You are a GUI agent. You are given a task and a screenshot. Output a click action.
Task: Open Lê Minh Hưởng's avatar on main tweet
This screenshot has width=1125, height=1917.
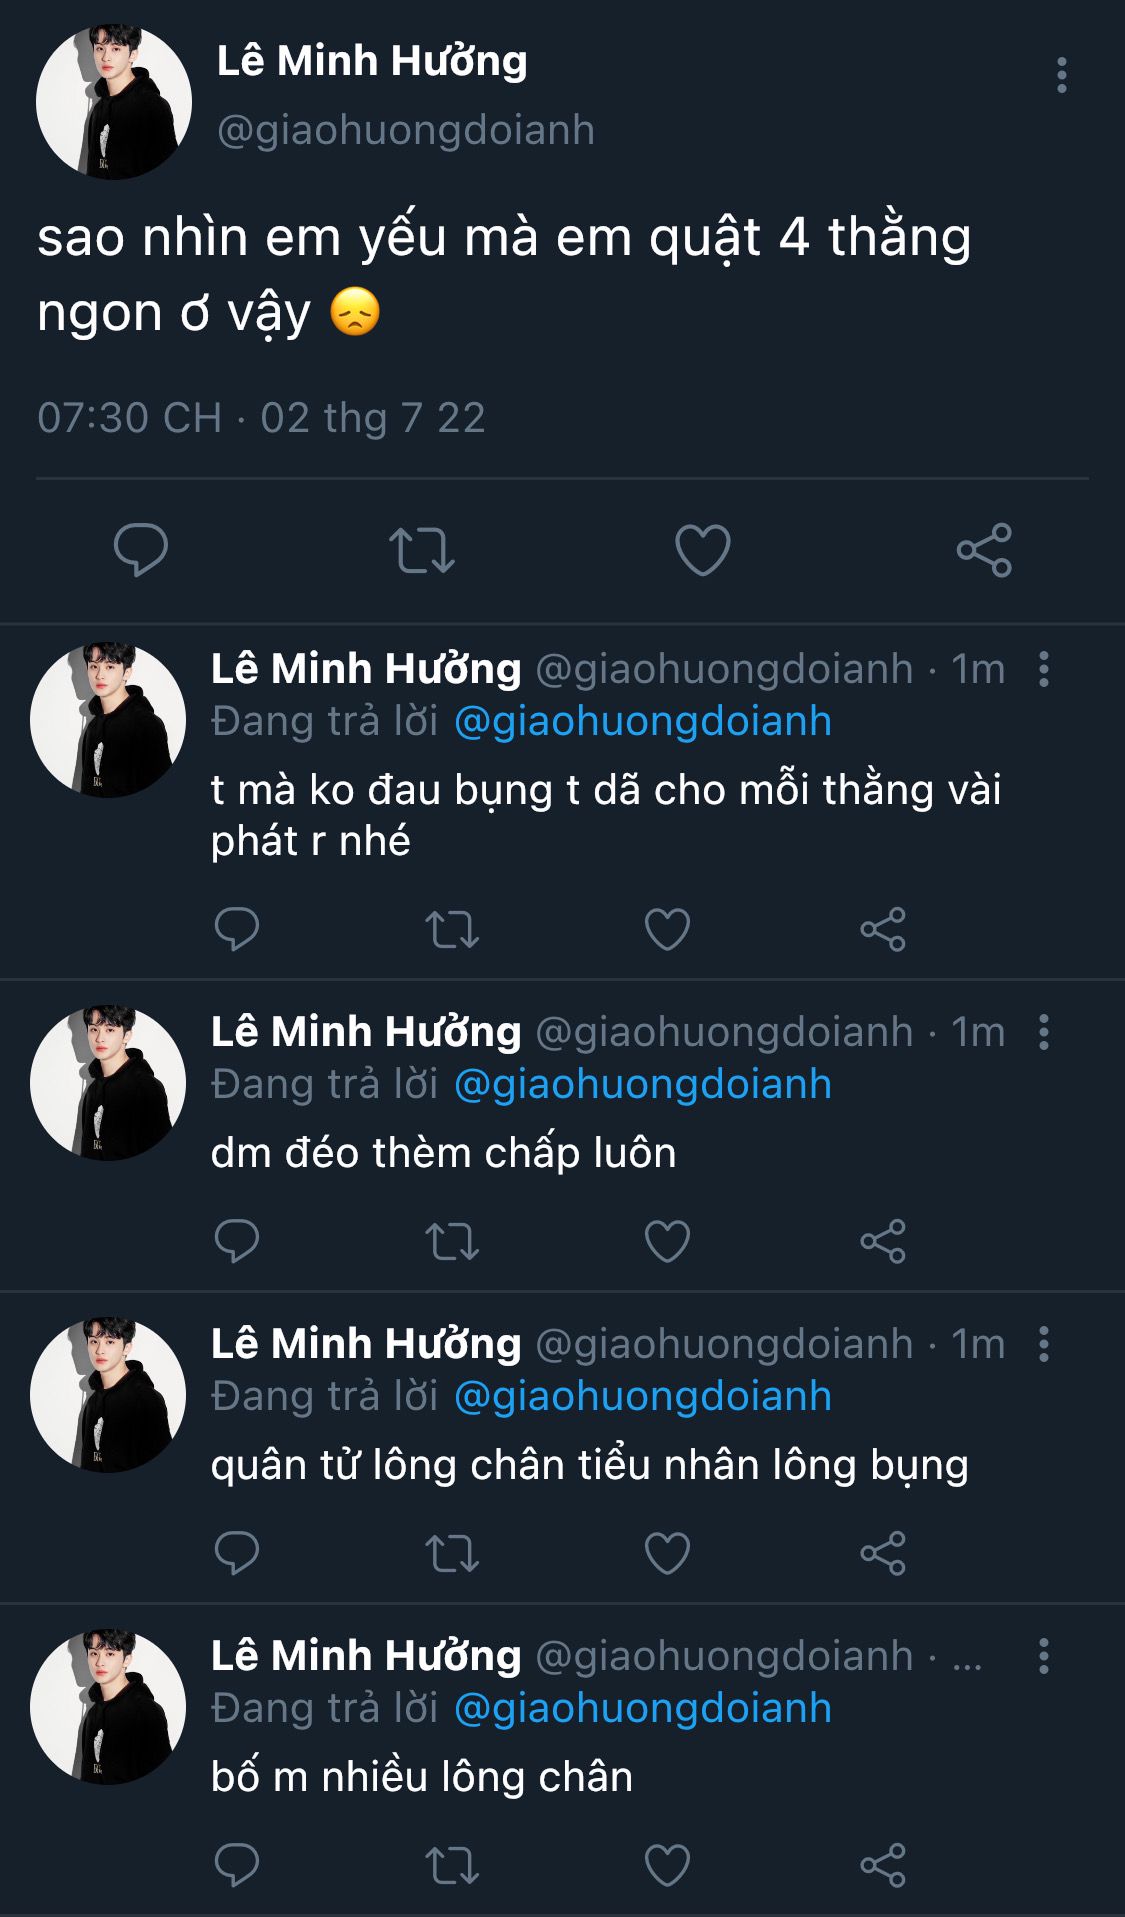pyautogui.click(x=113, y=102)
